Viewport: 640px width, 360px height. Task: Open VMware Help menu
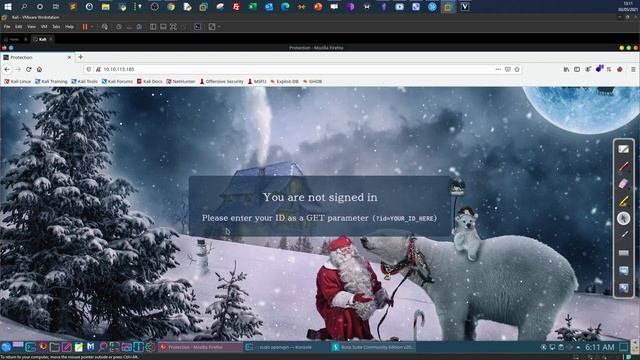(69, 27)
